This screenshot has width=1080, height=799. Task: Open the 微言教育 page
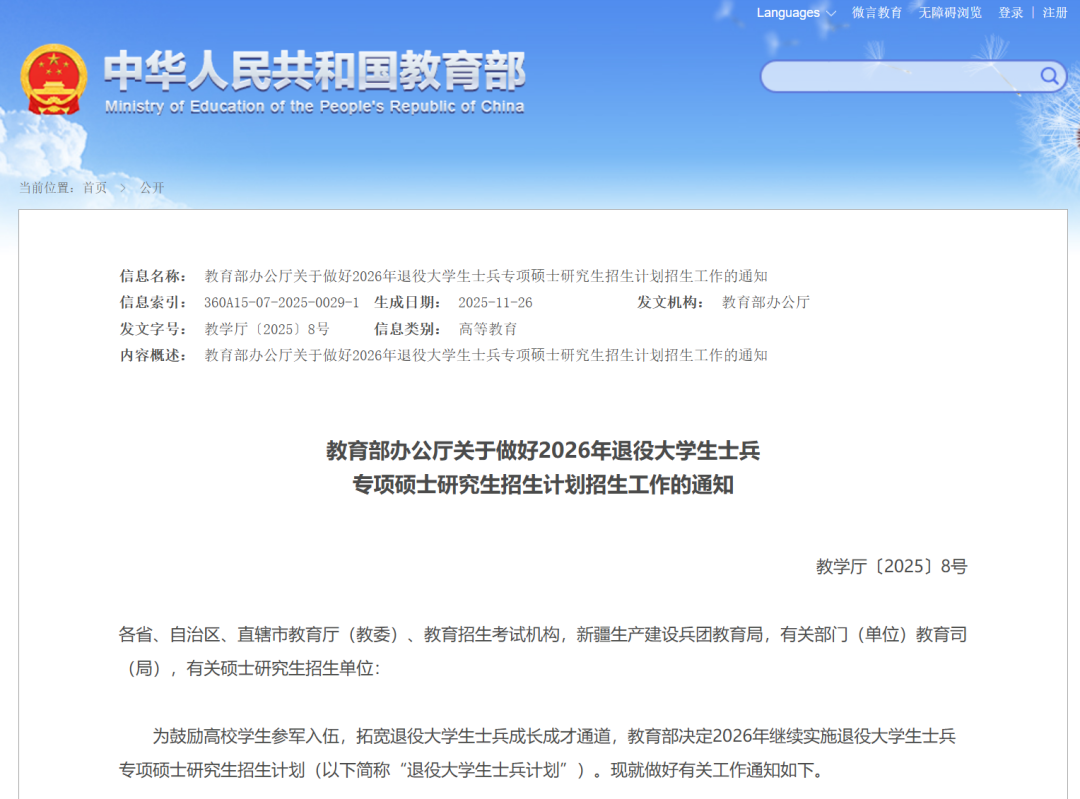pyautogui.click(x=876, y=13)
